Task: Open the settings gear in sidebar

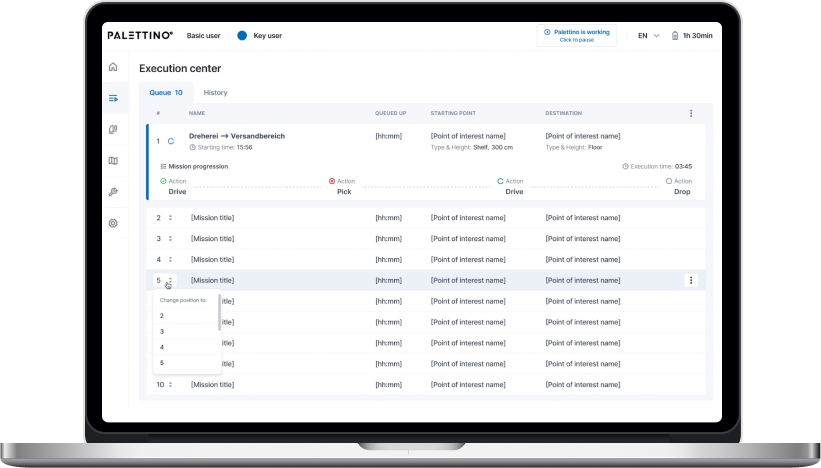Action: coord(113,224)
